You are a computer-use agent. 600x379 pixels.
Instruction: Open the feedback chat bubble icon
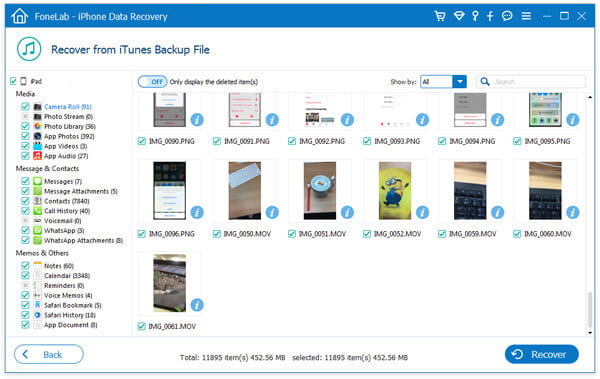[x=507, y=16]
